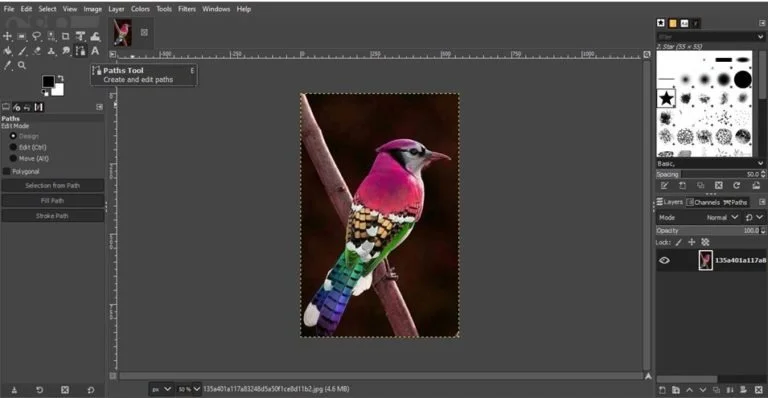Click the Selection from Path button
The height and width of the screenshot is (398, 768).
(x=52, y=186)
